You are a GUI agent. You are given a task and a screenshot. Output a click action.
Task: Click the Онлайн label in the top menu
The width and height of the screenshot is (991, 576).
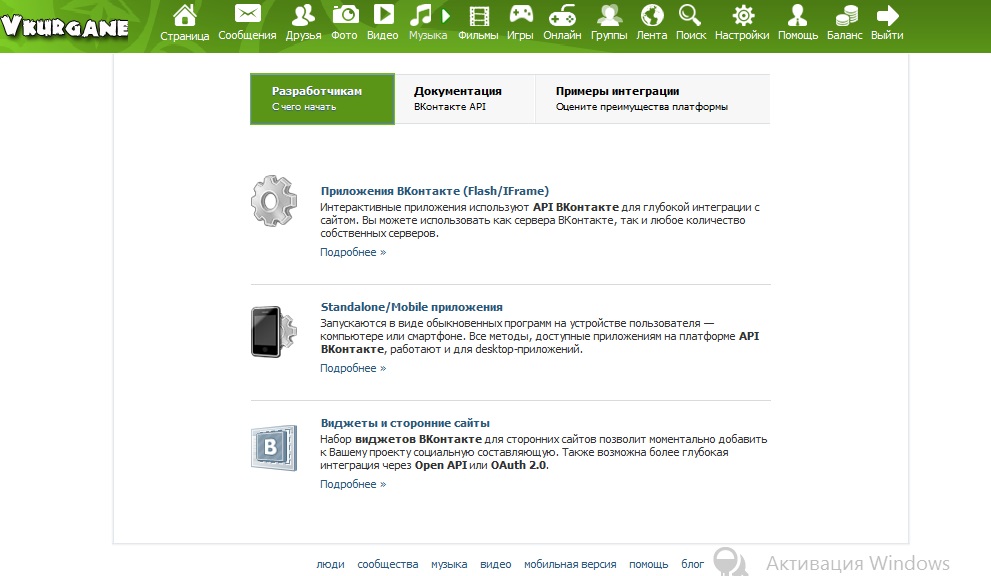[562, 35]
